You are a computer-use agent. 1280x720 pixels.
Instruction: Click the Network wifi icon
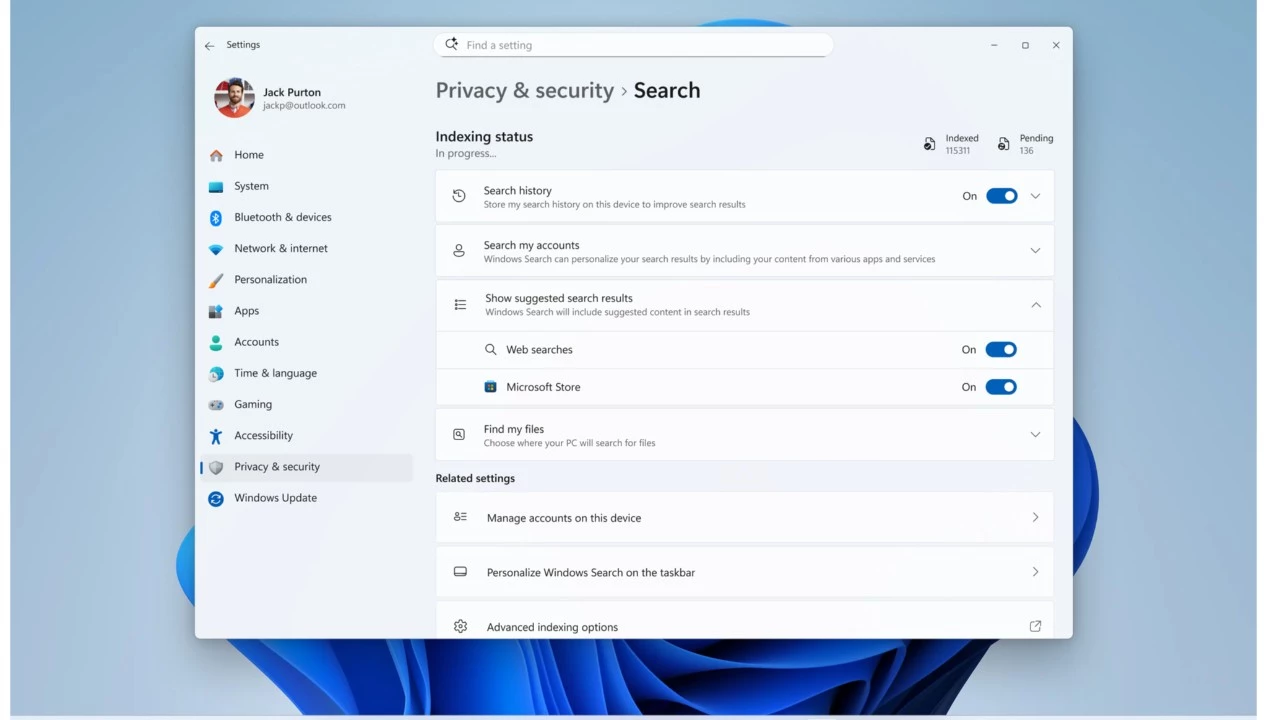(216, 249)
